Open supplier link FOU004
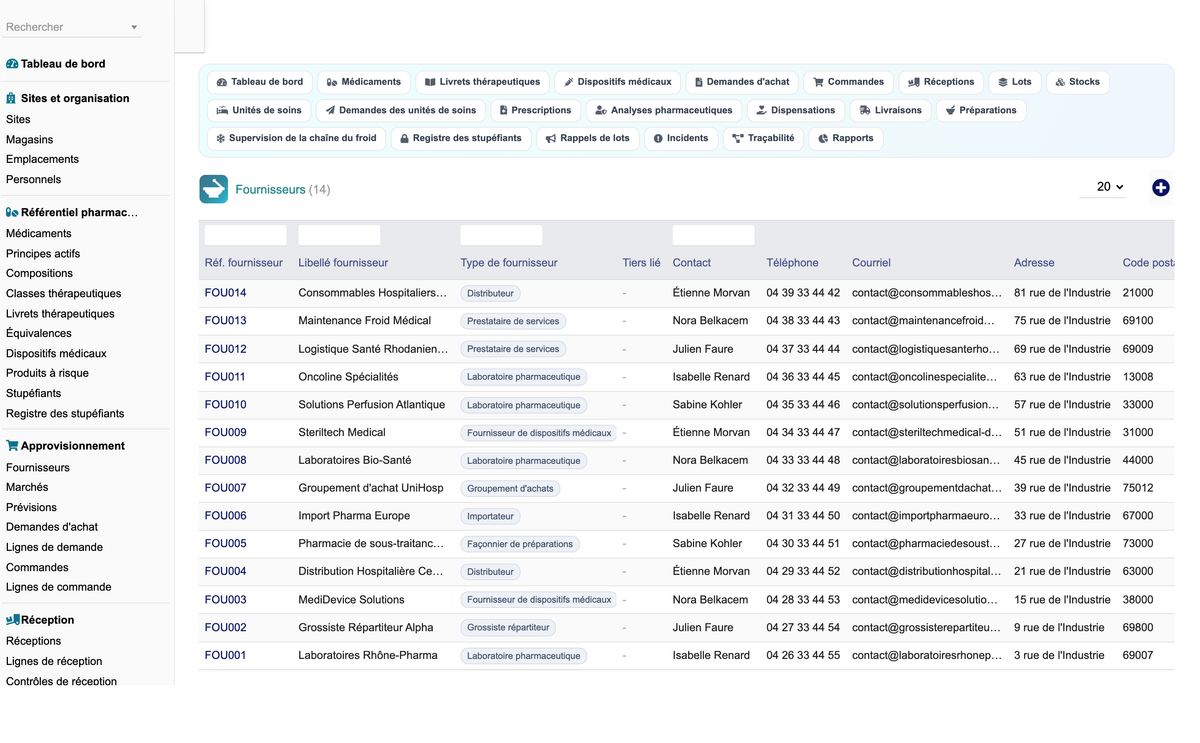The image size is (1200, 743). coord(225,572)
